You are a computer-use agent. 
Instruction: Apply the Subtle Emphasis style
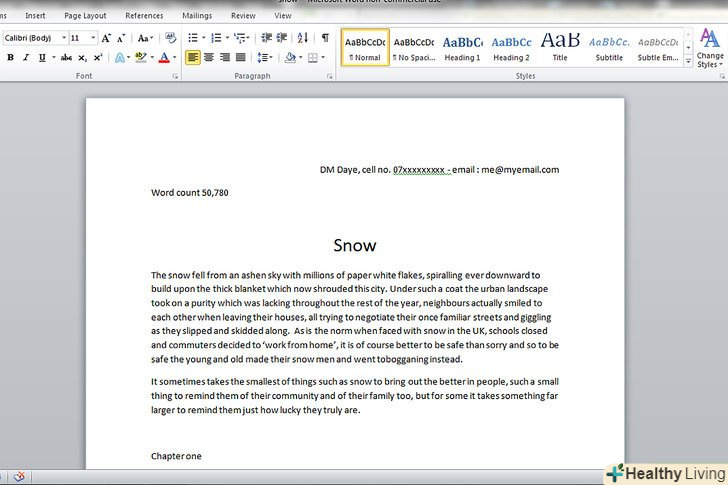[x=658, y=47]
